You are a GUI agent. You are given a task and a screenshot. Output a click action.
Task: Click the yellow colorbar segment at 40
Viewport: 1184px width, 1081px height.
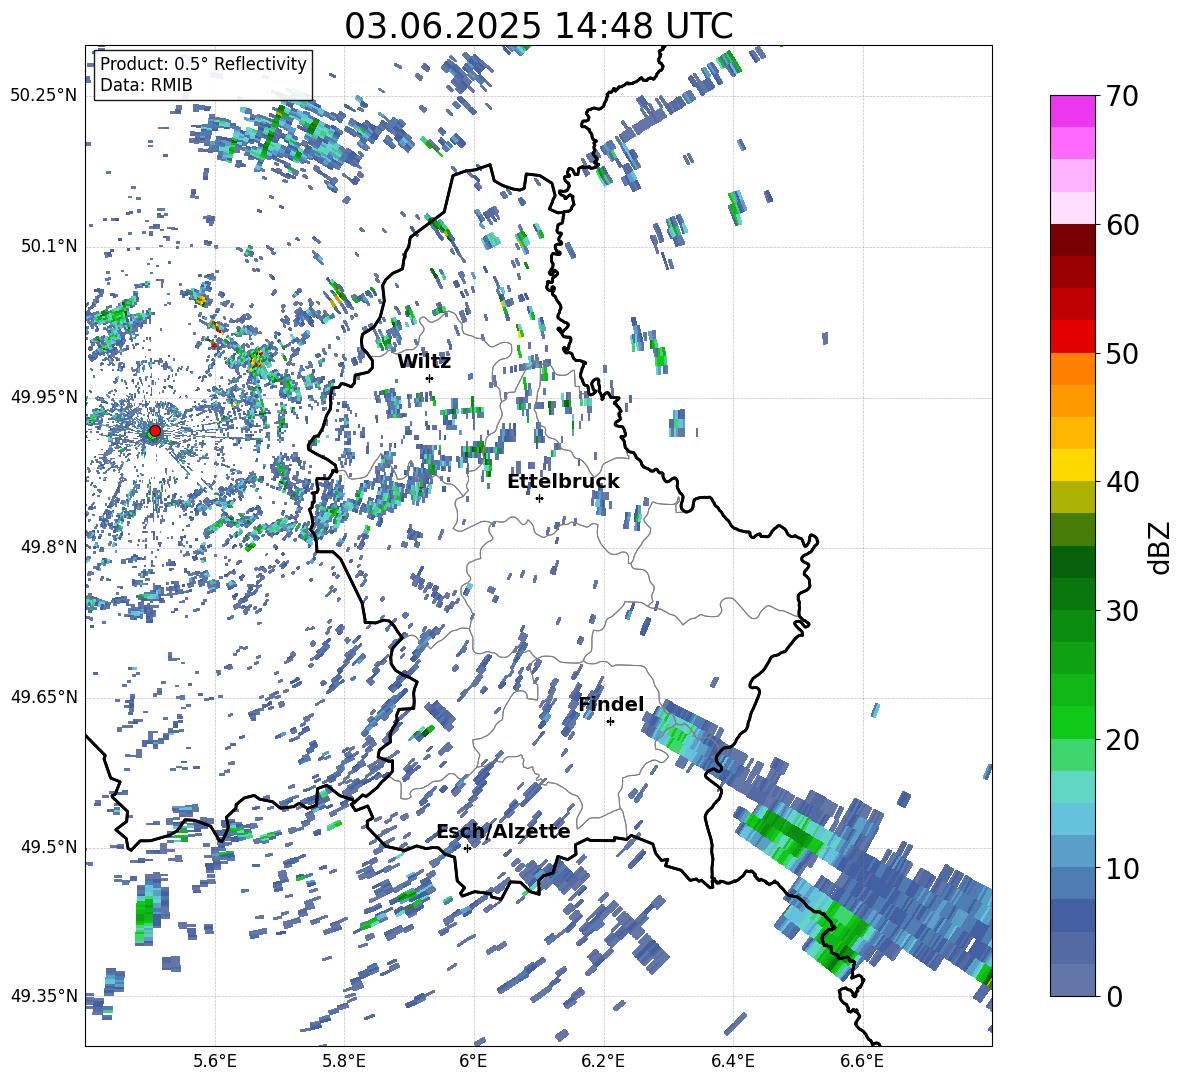pyautogui.click(x=1072, y=465)
